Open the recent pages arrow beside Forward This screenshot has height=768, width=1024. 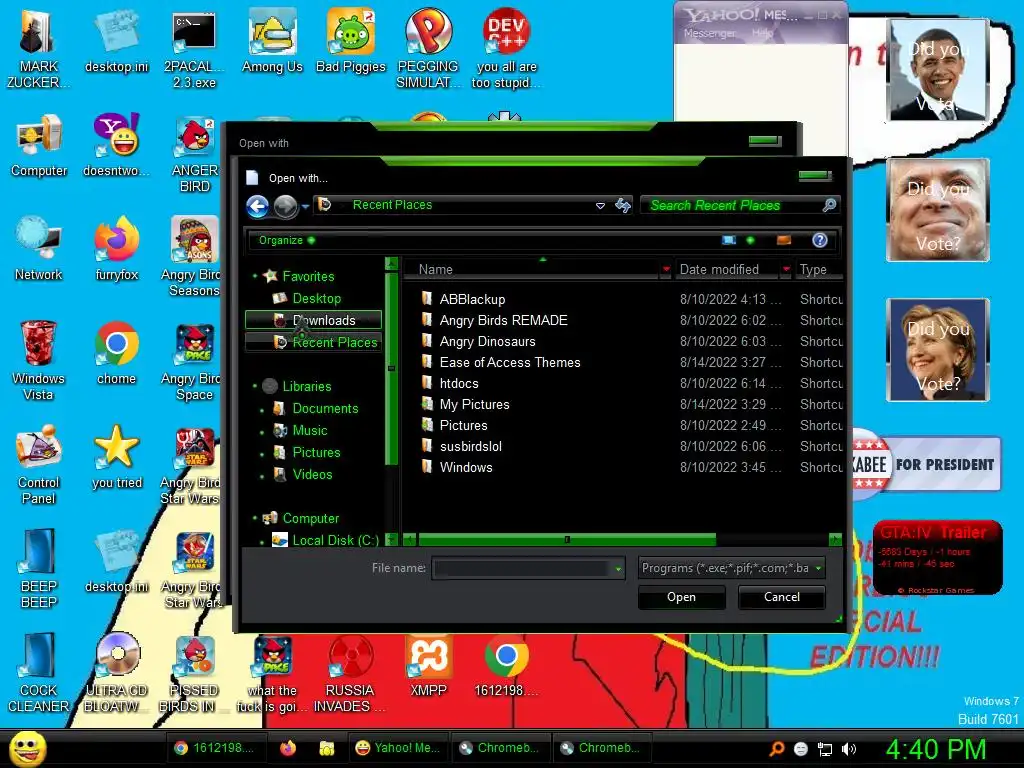305,206
